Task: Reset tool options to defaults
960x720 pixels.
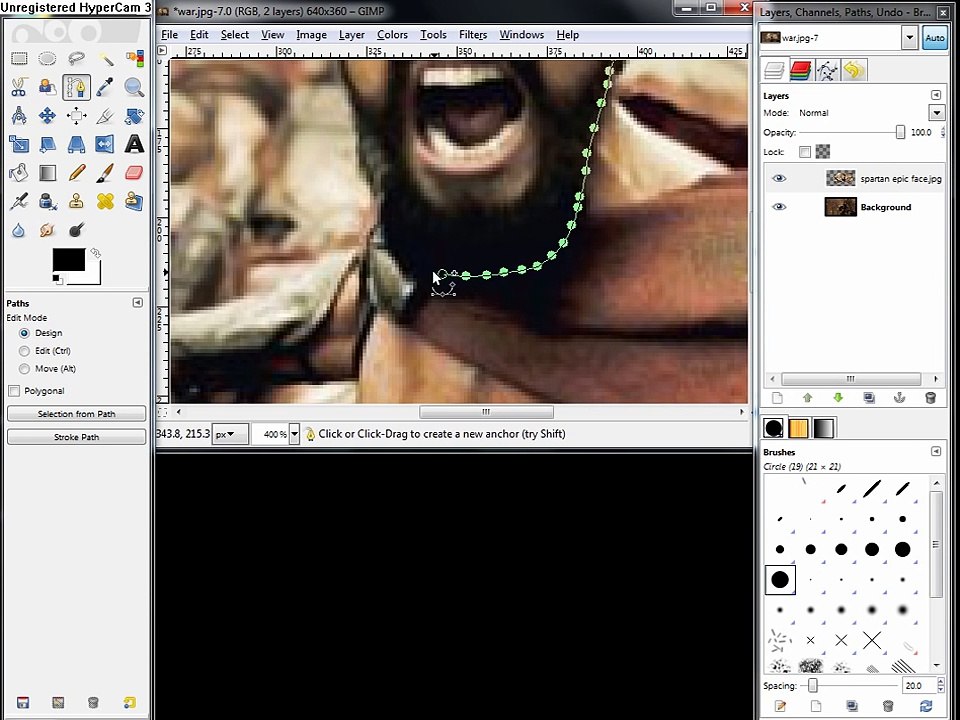Action: point(129,702)
